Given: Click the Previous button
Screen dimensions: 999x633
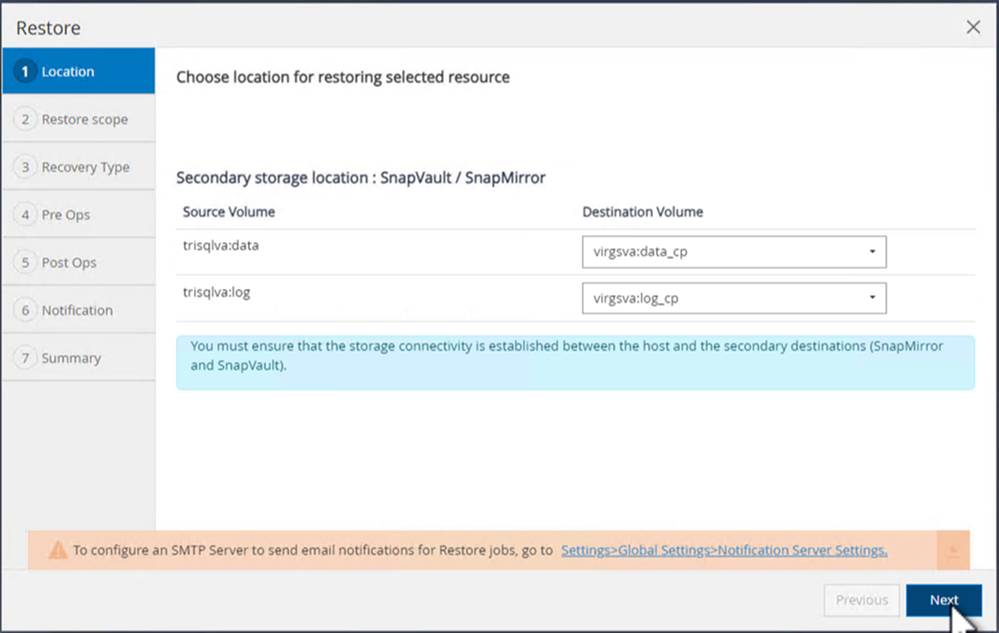Looking at the screenshot, I should (x=861, y=600).
